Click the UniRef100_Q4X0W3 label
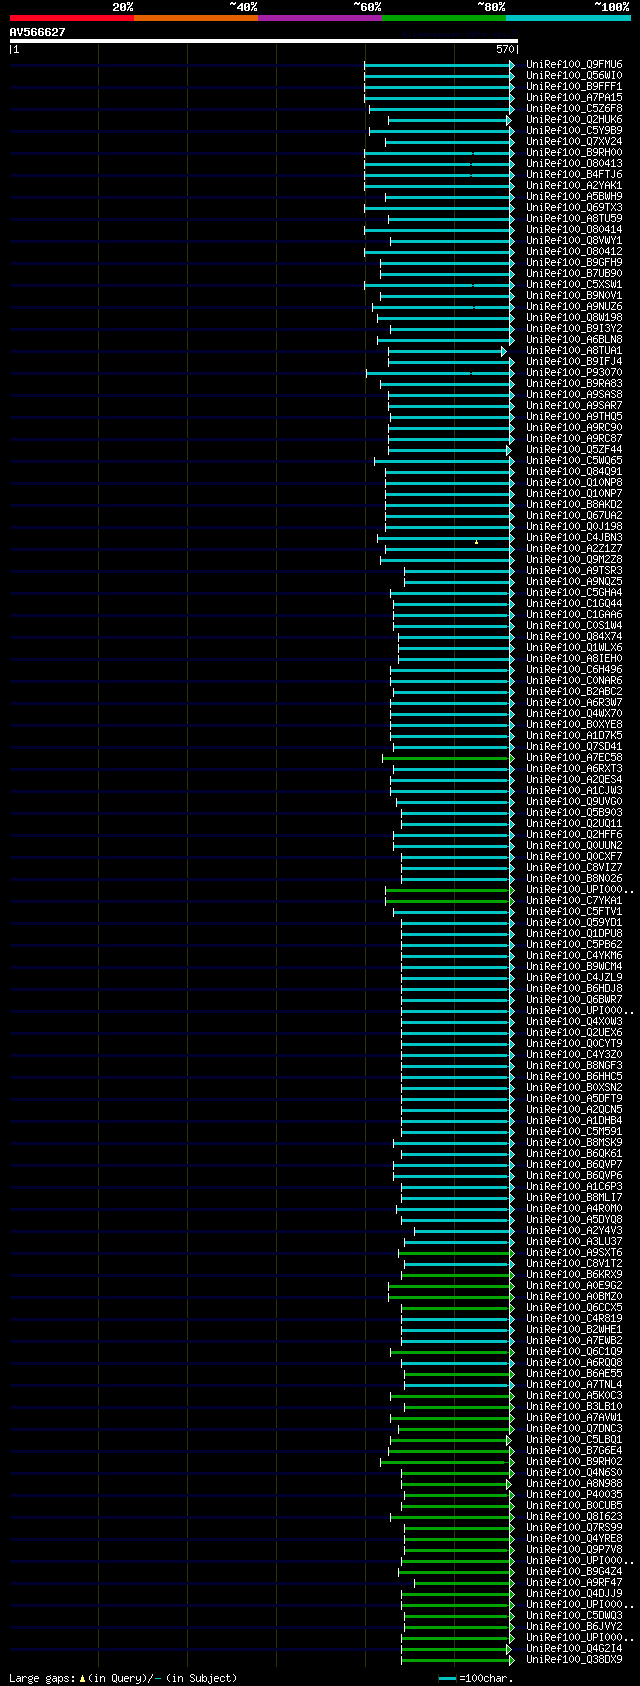 click(x=574, y=1021)
